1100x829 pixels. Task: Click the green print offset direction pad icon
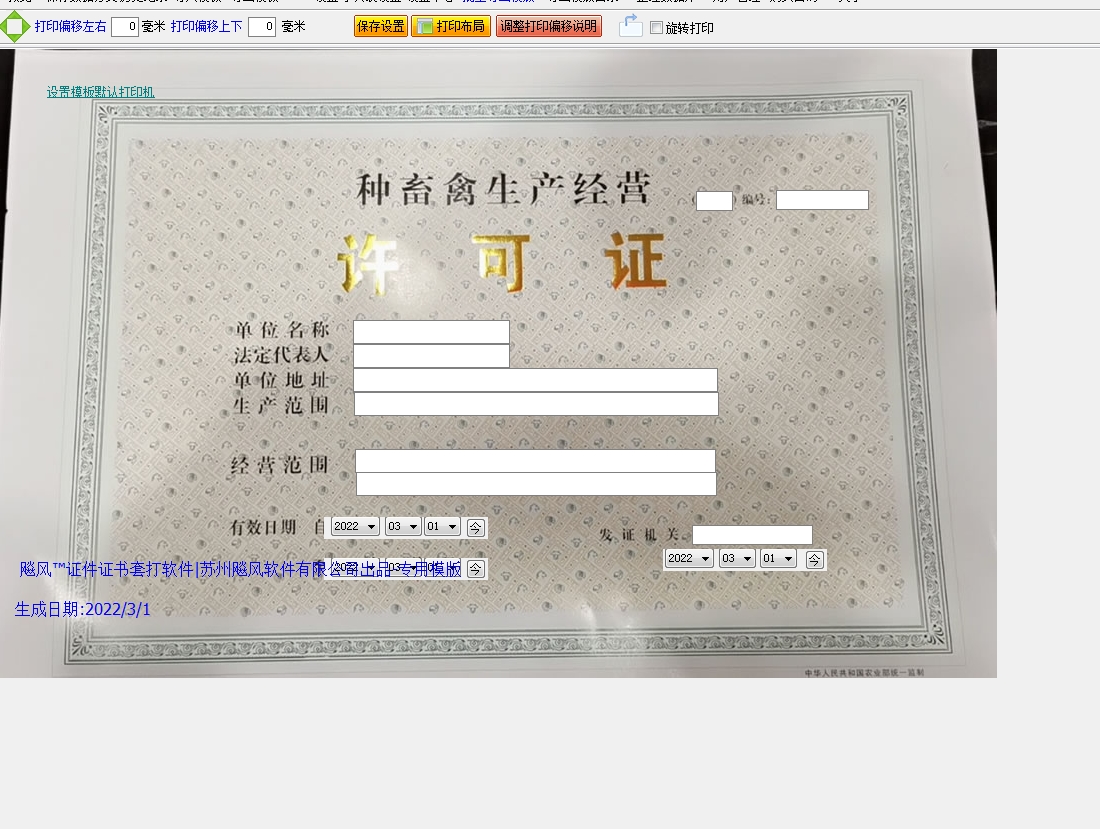[15, 27]
